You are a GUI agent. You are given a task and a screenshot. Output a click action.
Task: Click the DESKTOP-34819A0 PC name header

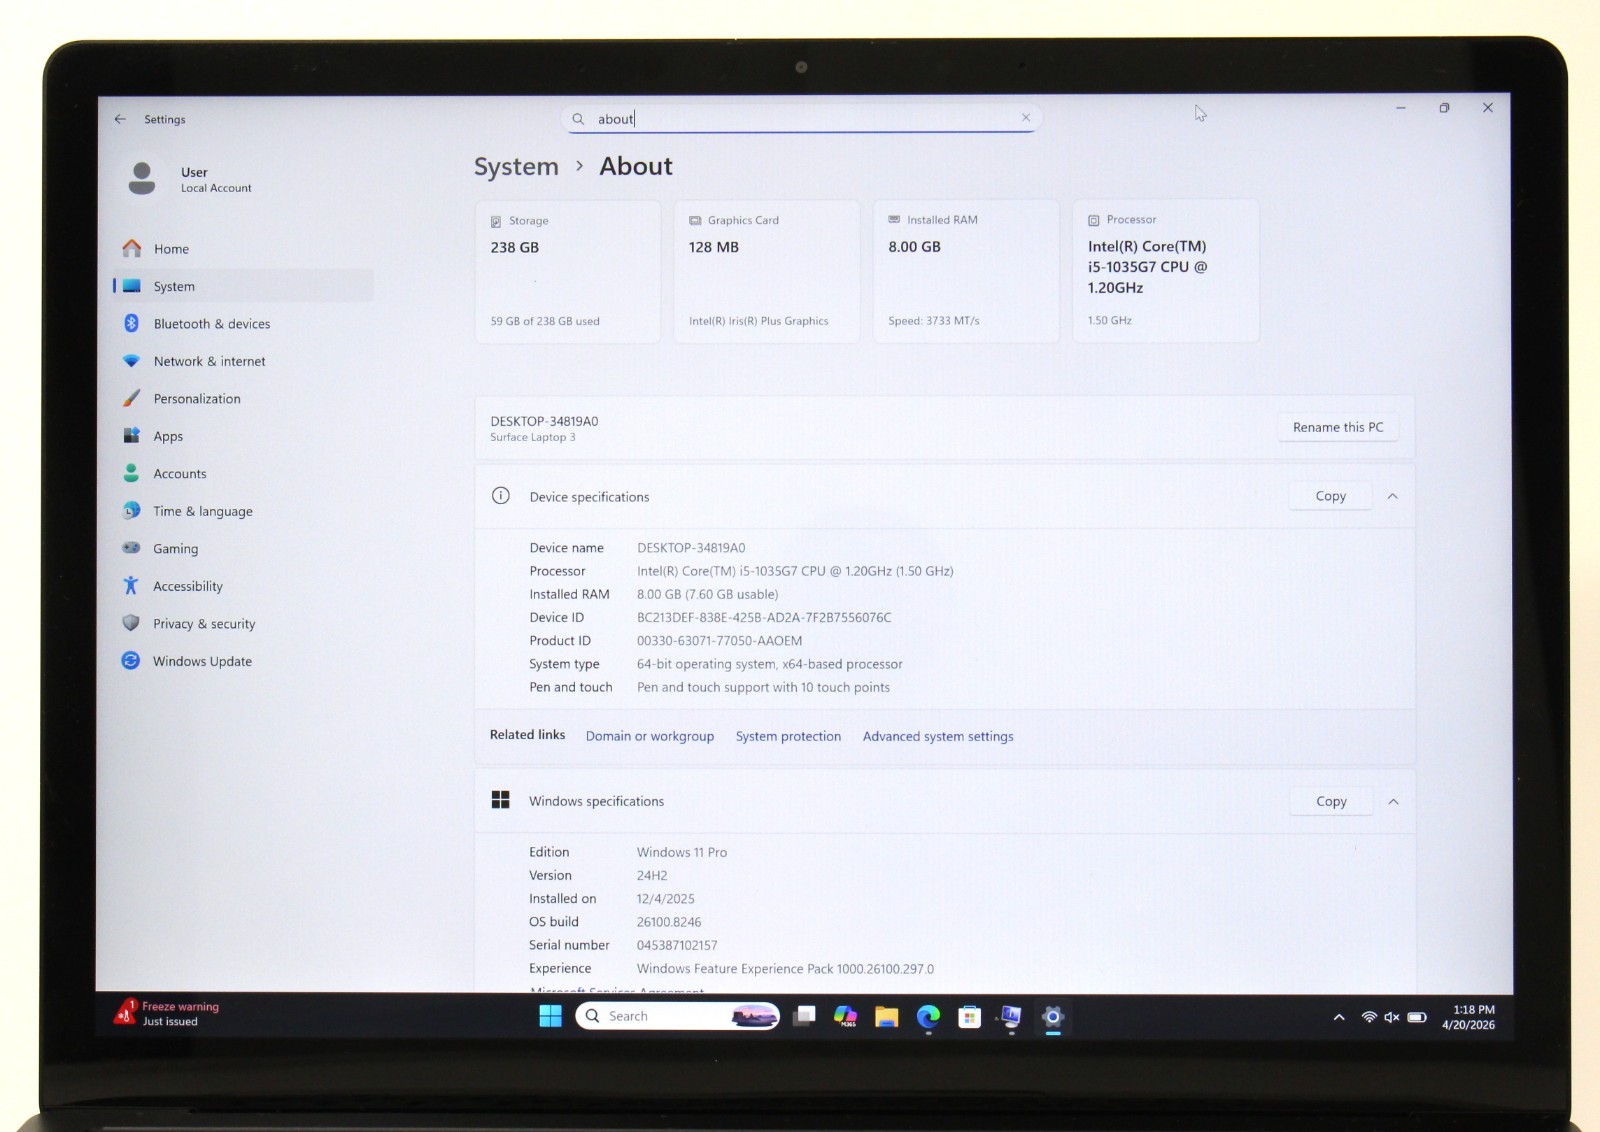point(544,421)
